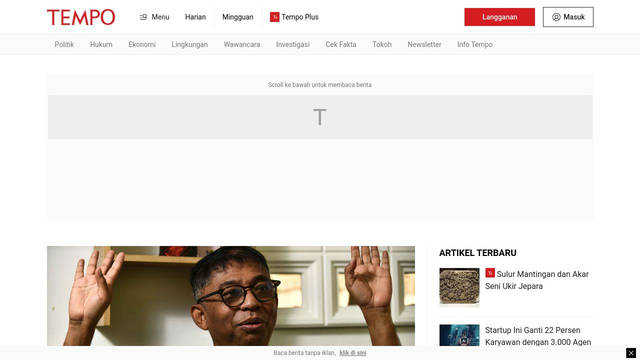The width and height of the screenshot is (640, 360).
Task: Open the Mingguan edition
Action: point(238,17)
